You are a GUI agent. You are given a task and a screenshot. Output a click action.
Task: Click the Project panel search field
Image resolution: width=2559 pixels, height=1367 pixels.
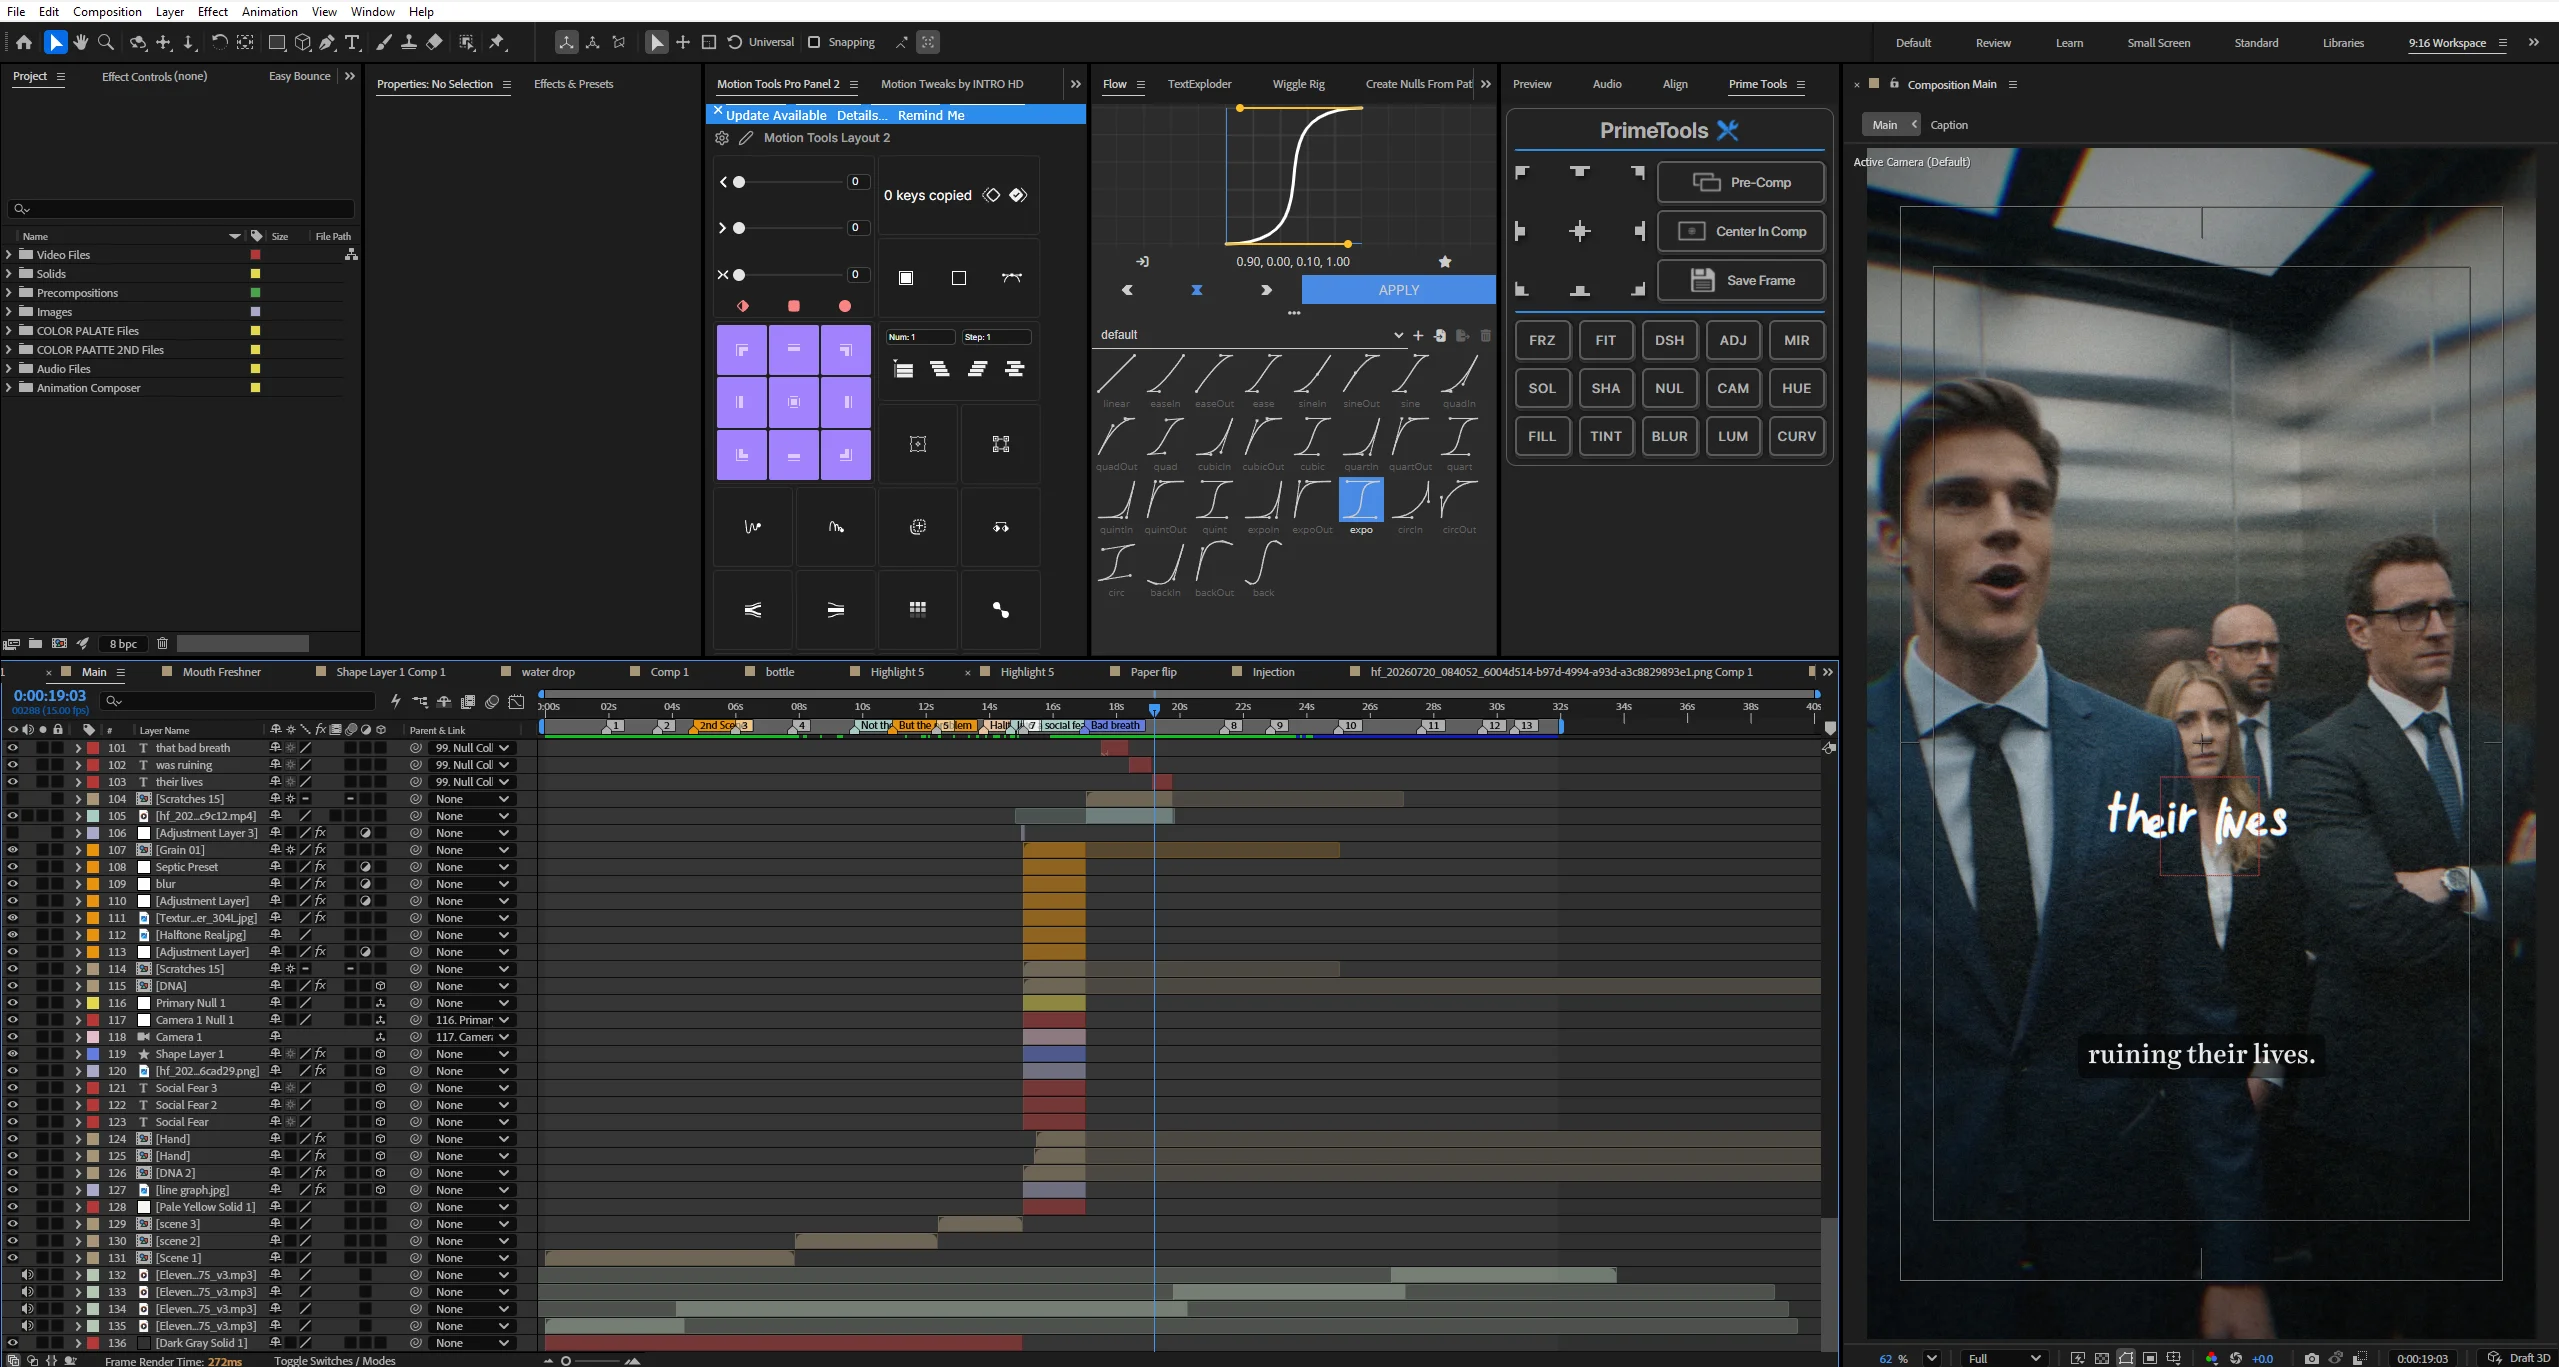(181, 209)
